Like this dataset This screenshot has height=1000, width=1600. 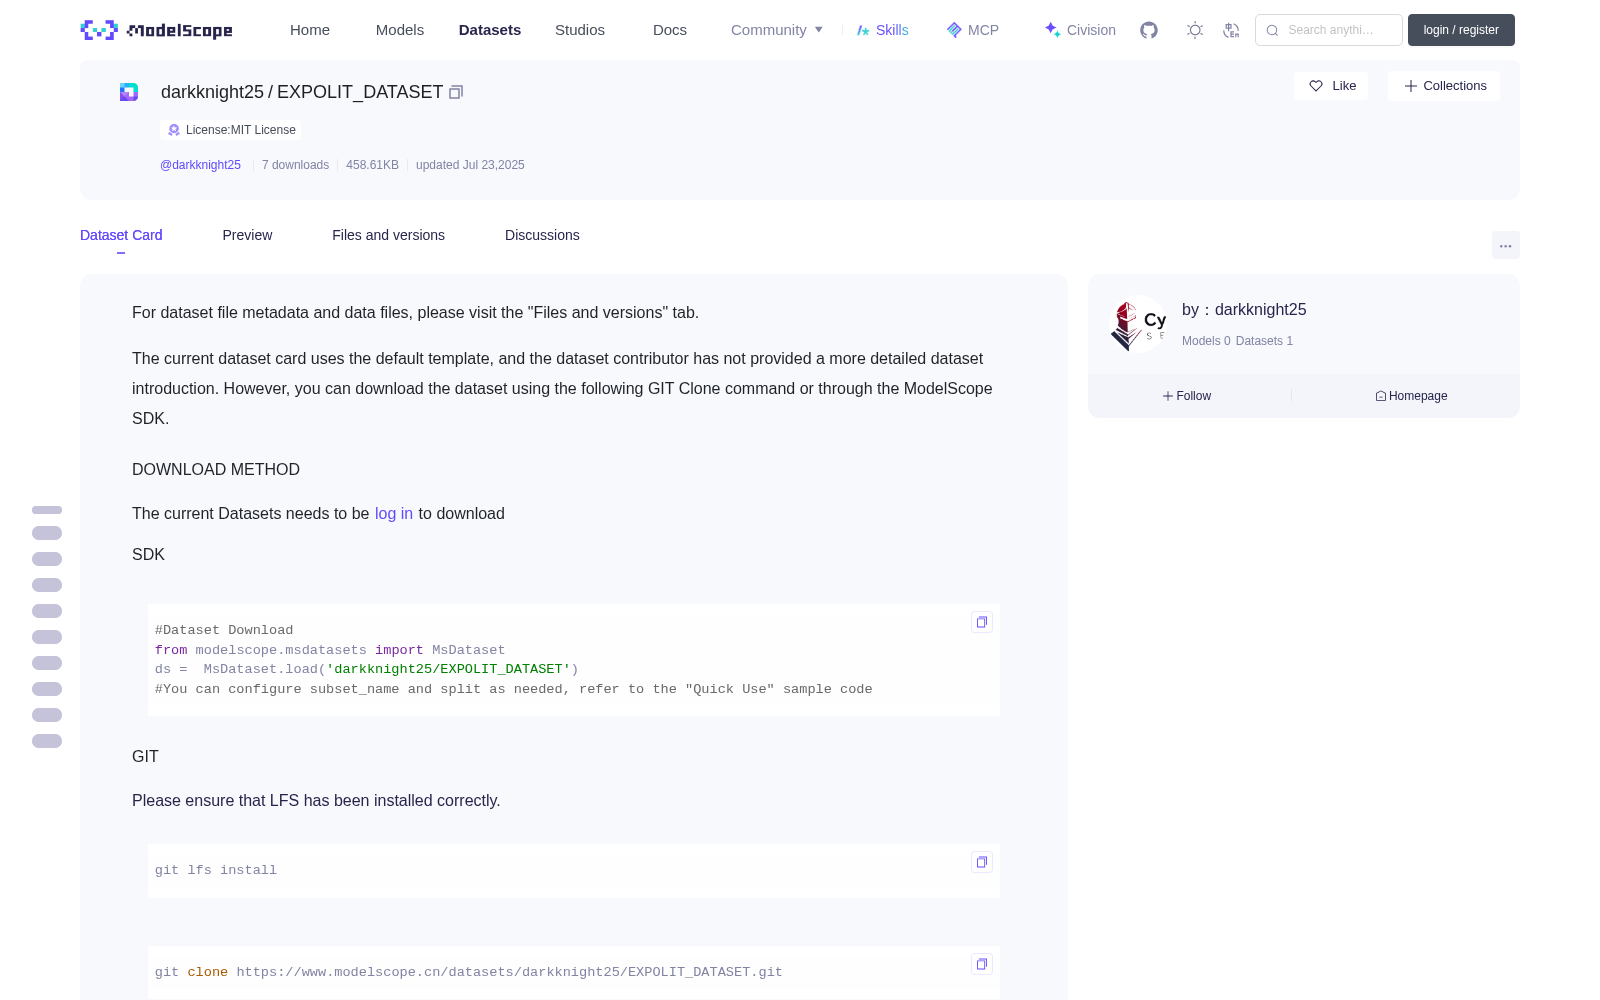pyautogui.click(x=1331, y=86)
